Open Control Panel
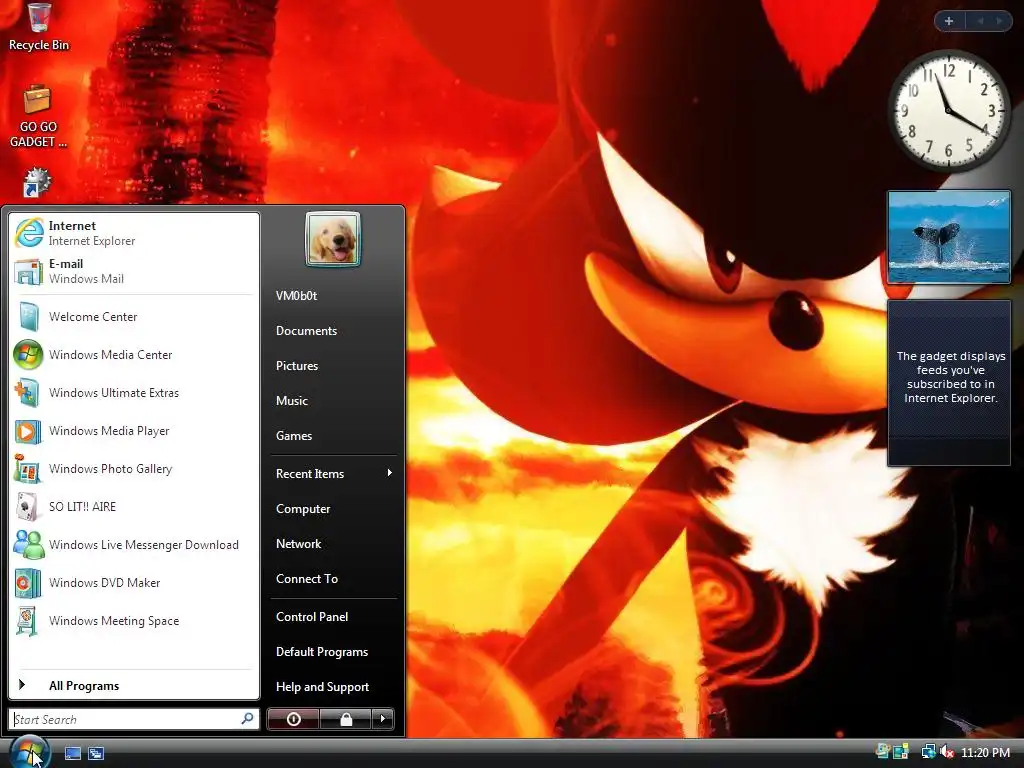 click(333, 616)
